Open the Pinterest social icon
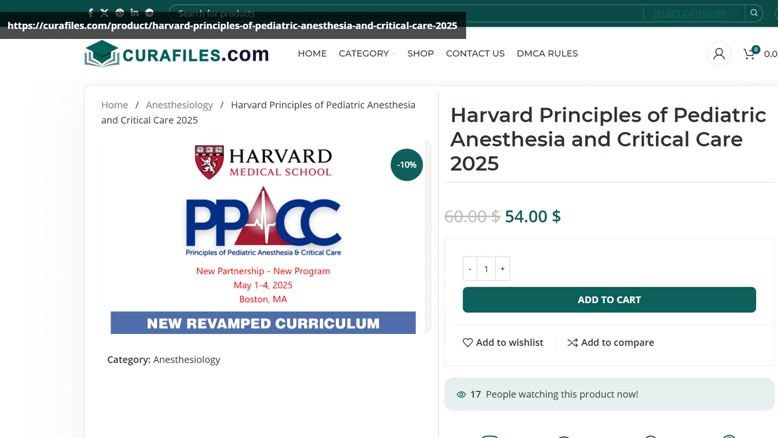 click(x=120, y=13)
